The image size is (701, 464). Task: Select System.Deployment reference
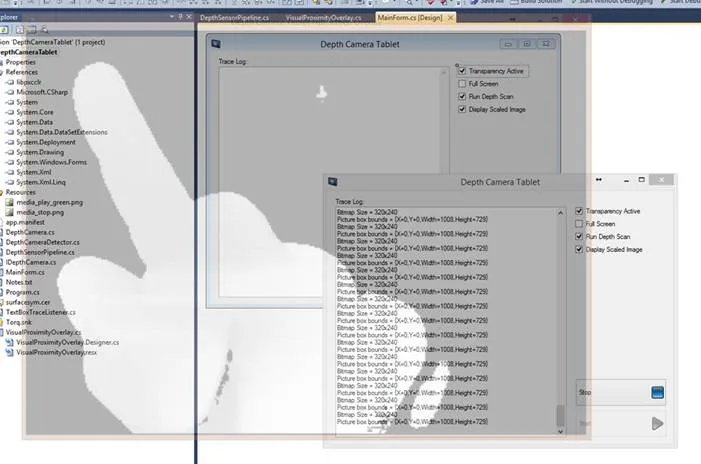(x=46, y=142)
